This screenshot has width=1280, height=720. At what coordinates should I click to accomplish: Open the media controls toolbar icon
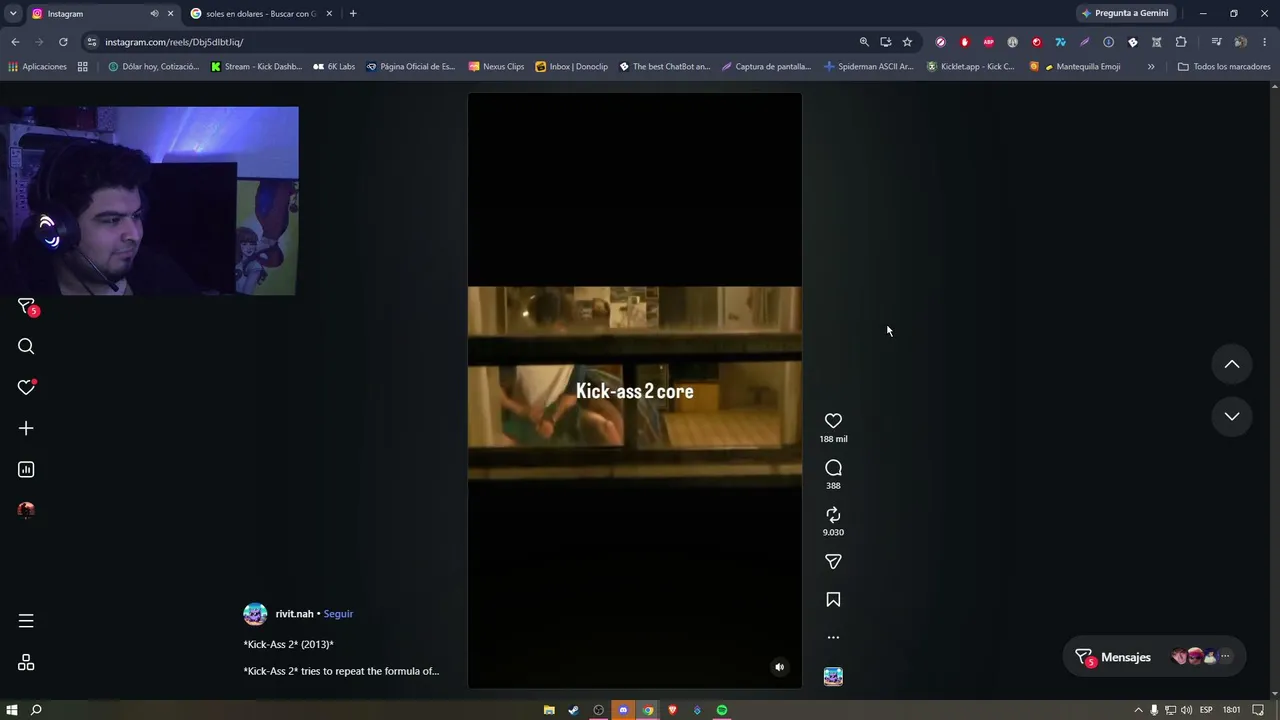pos(1216,42)
